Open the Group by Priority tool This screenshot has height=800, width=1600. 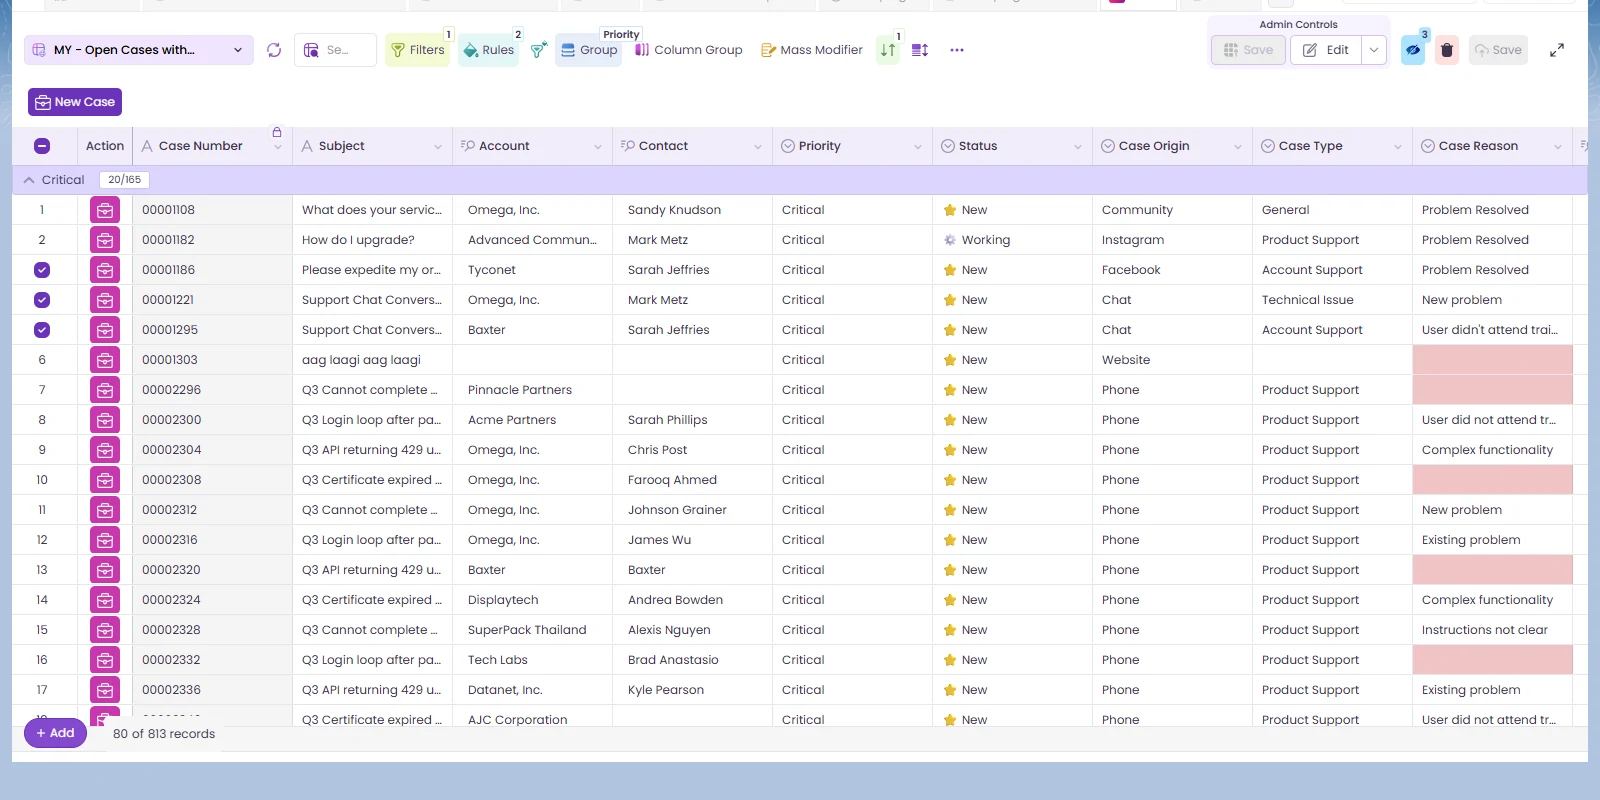coord(589,50)
